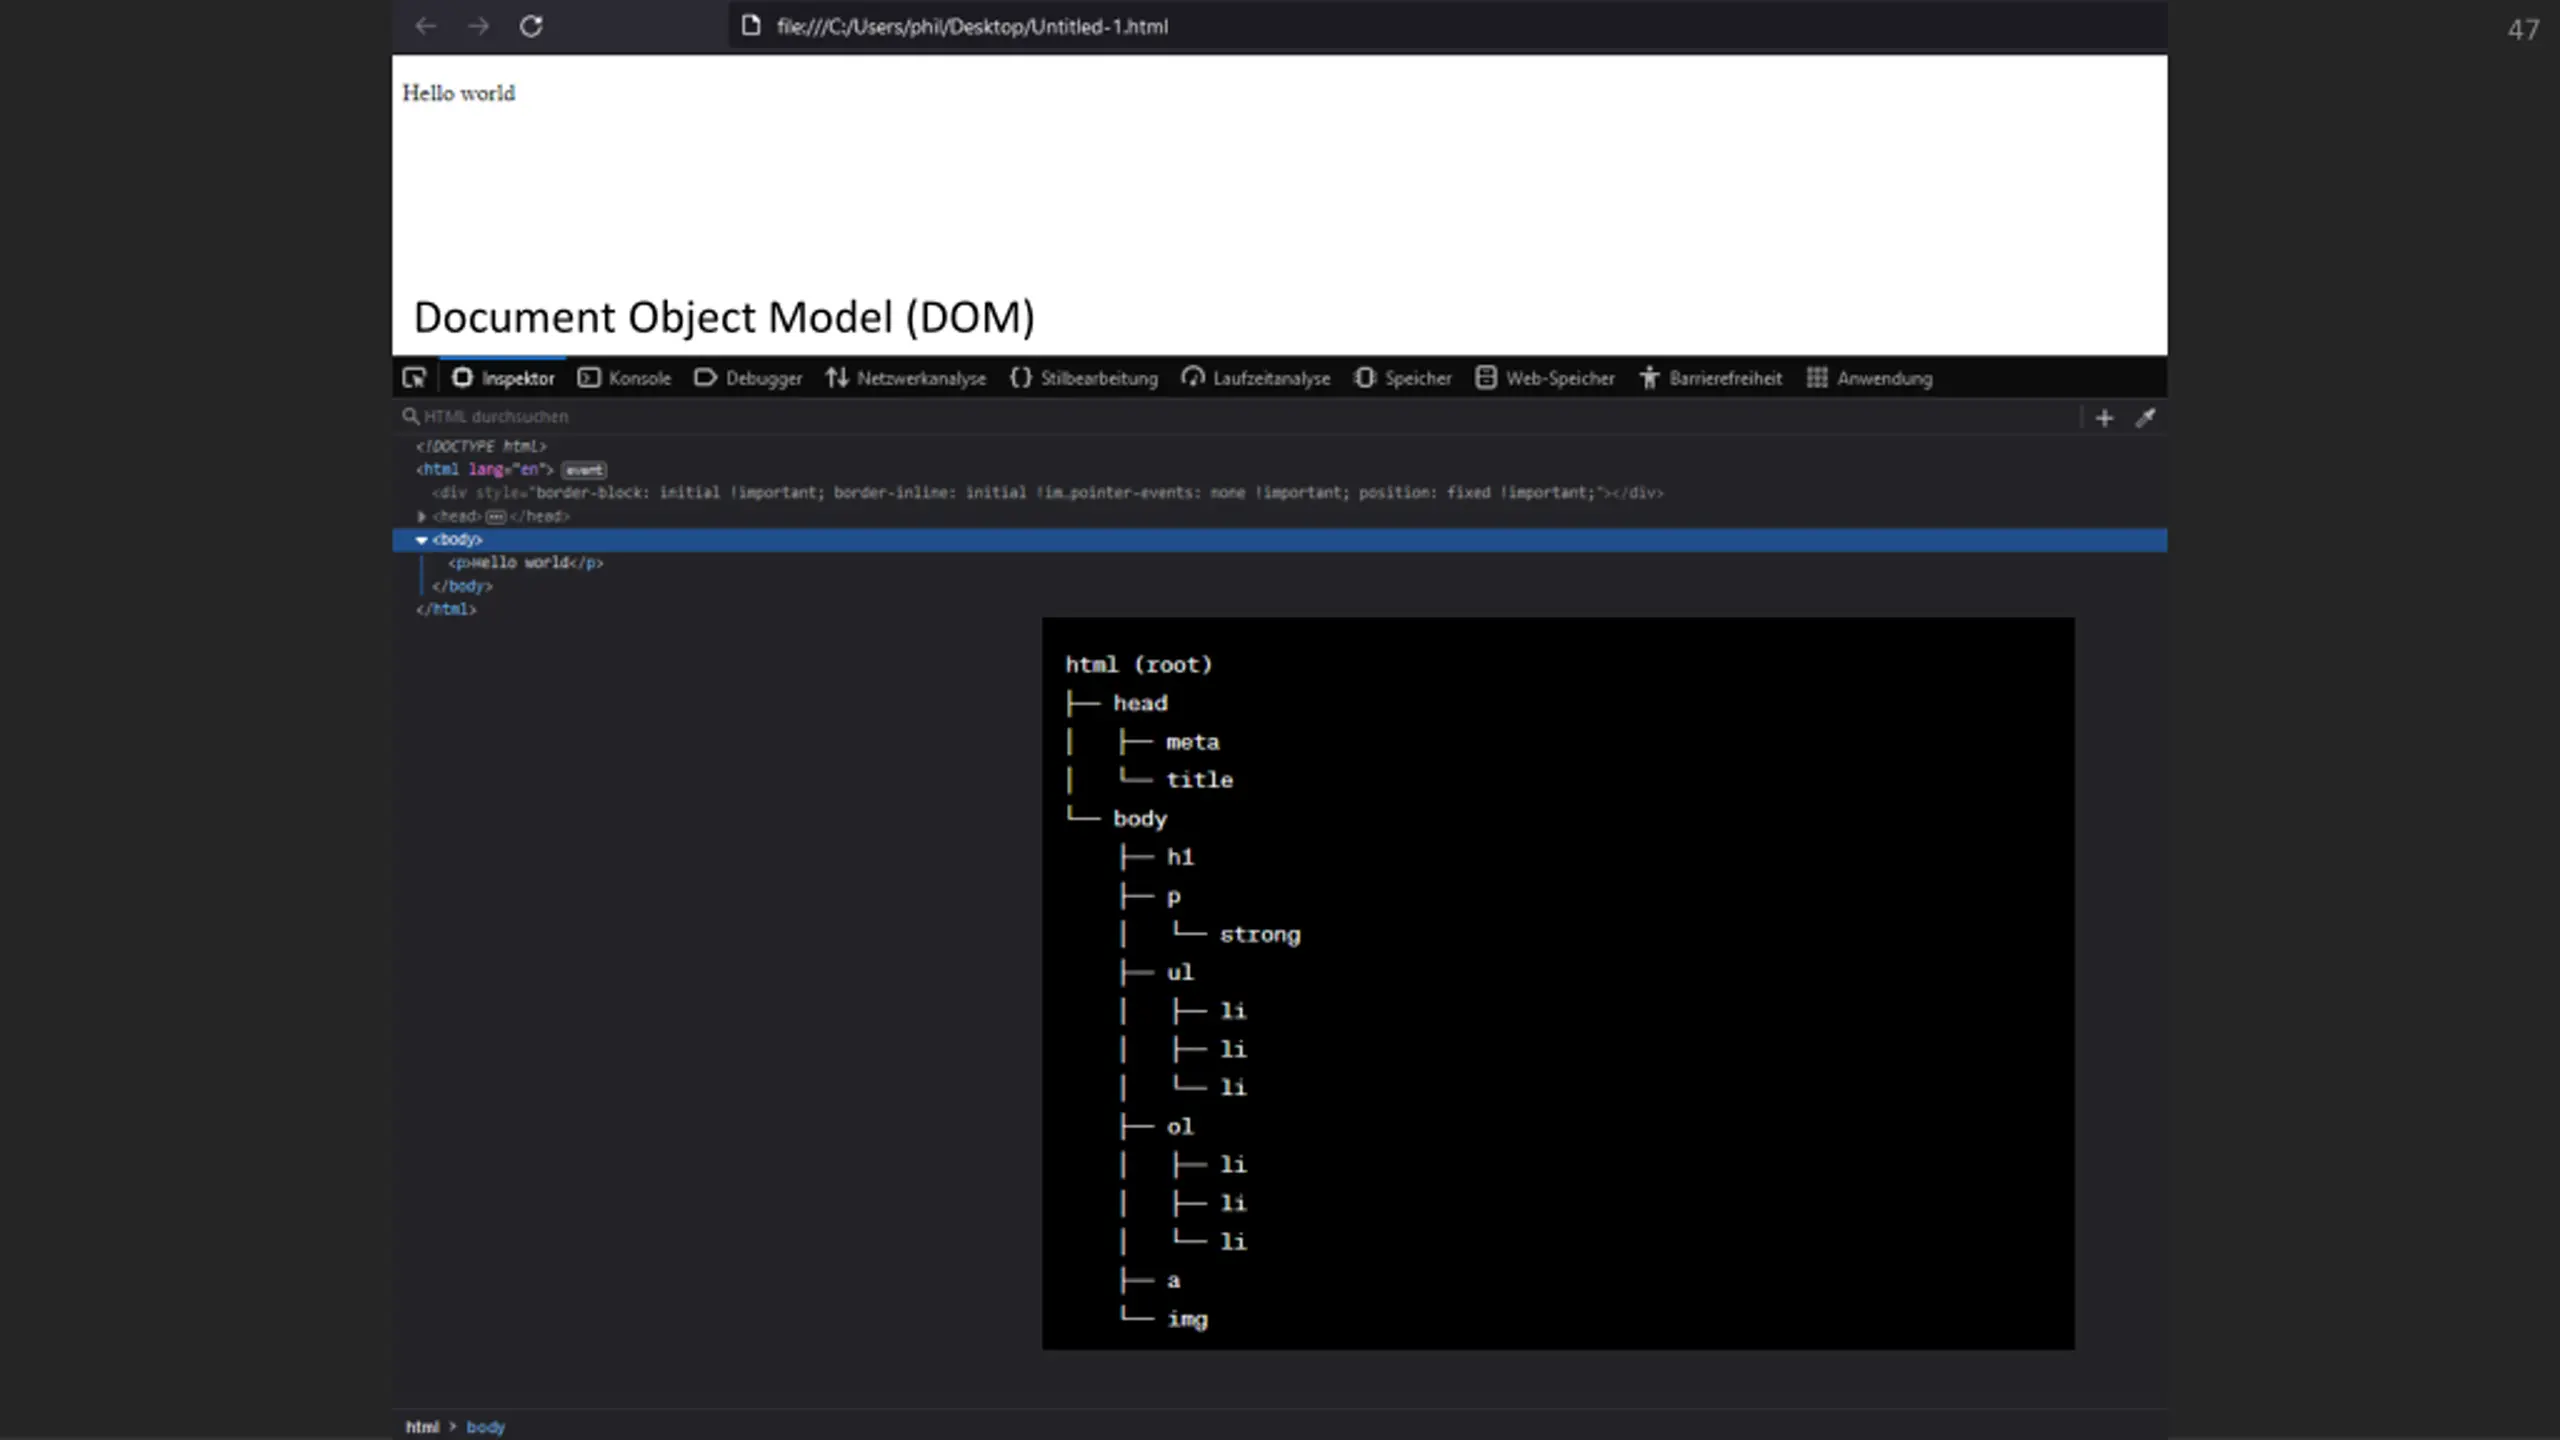Click the event badge on html tag
This screenshot has width=2560, height=1440.
pos(584,470)
